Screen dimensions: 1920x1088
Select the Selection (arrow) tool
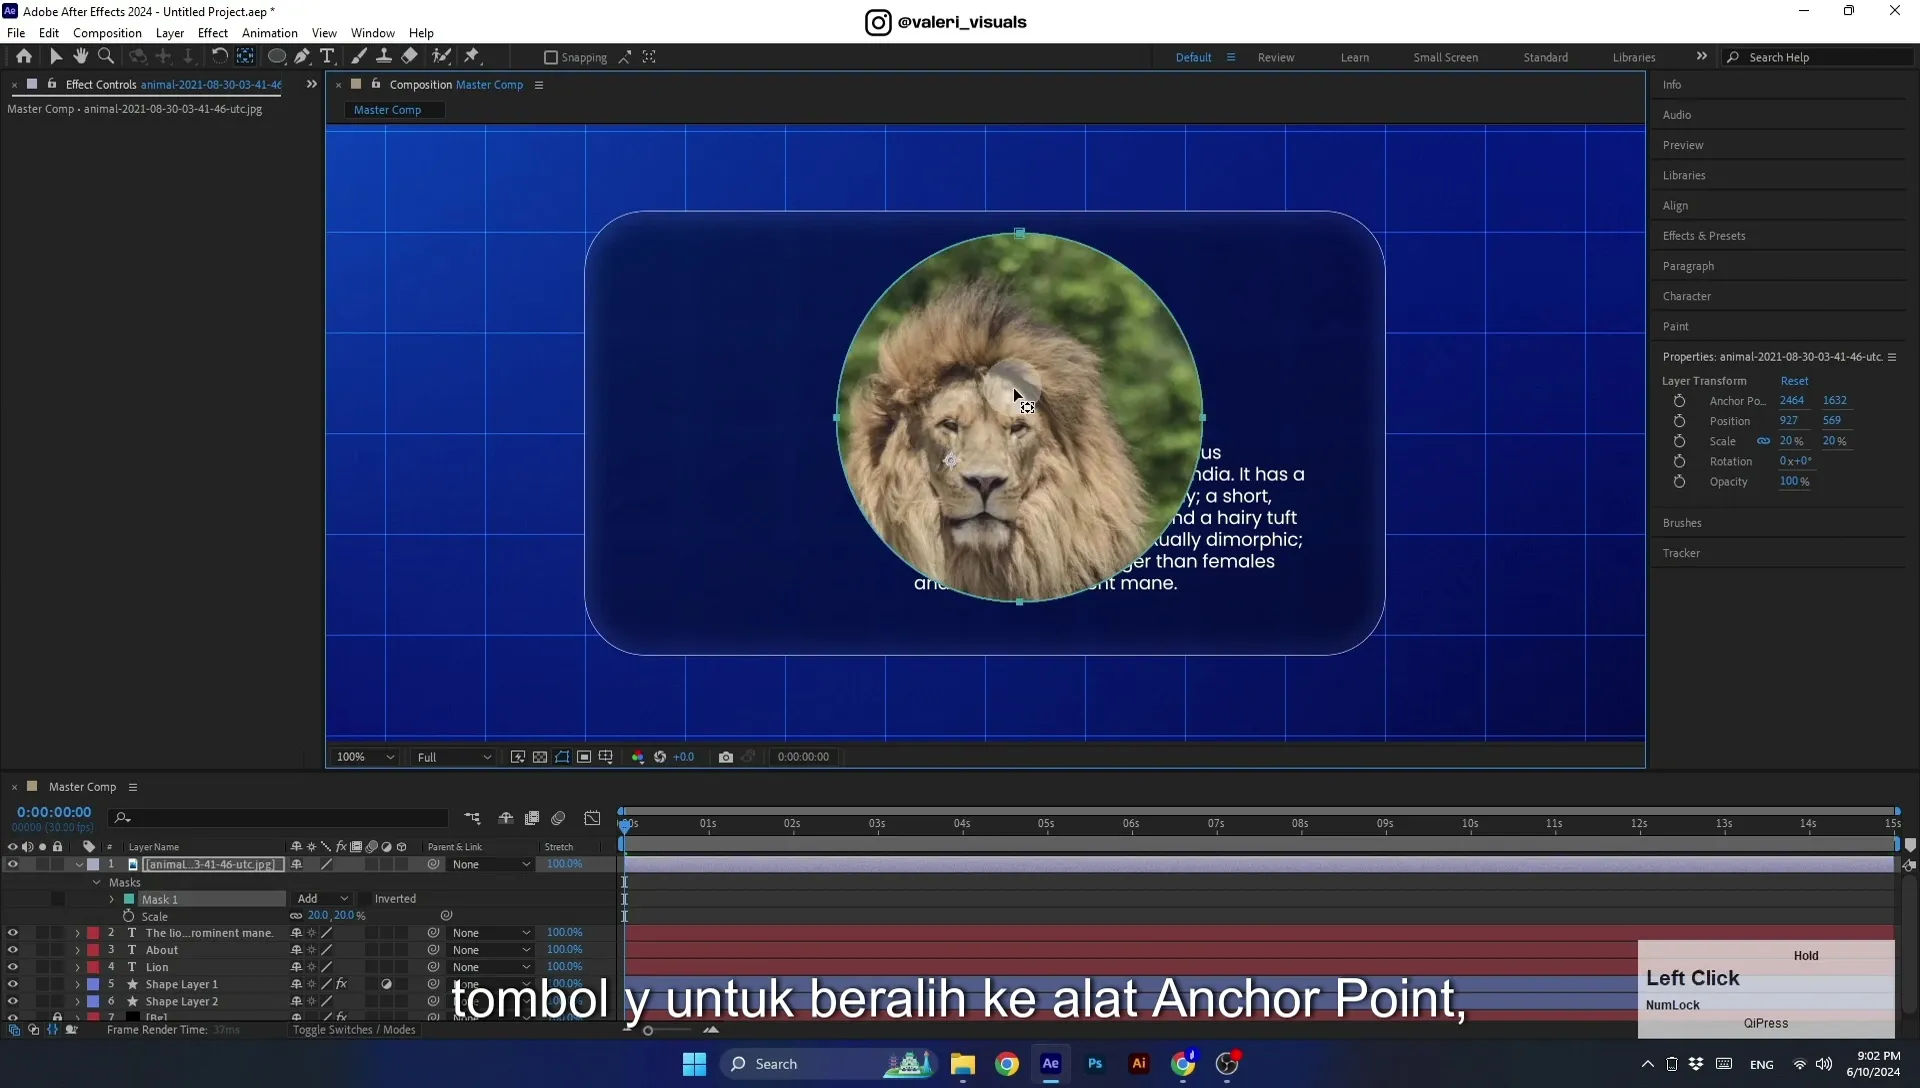click(56, 57)
